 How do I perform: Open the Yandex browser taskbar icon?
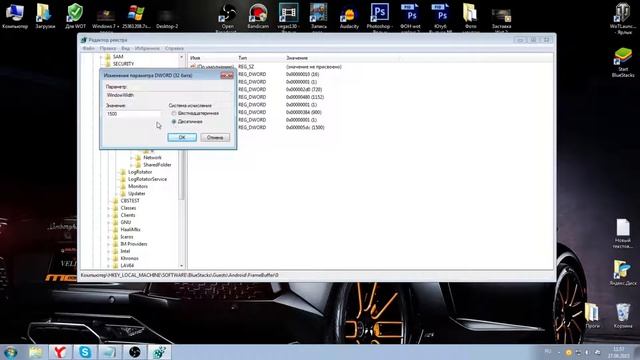(x=60, y=352)
